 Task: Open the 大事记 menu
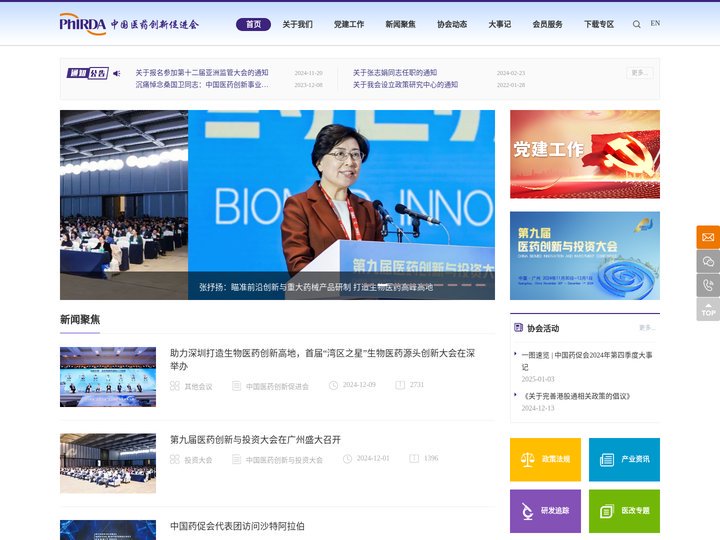(x=500, y=24)
